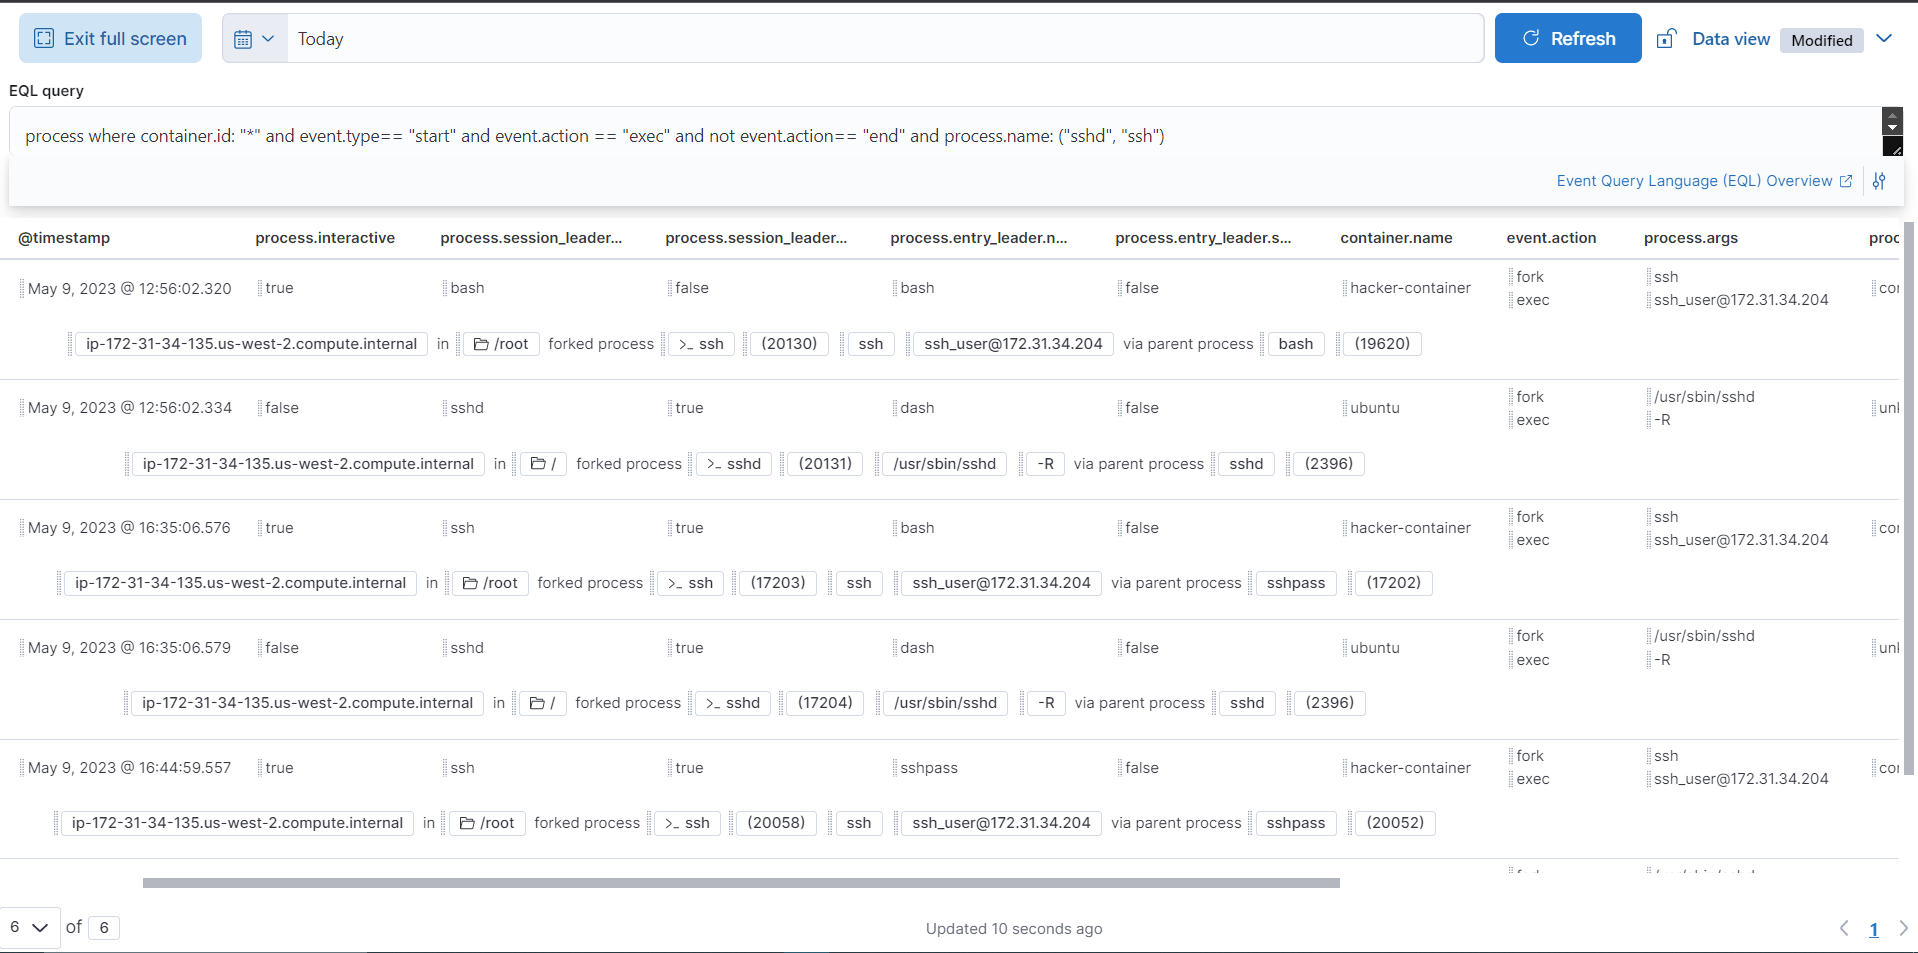
Task: Click the horizontal table scrollbar
Action: tap(740, 883)
